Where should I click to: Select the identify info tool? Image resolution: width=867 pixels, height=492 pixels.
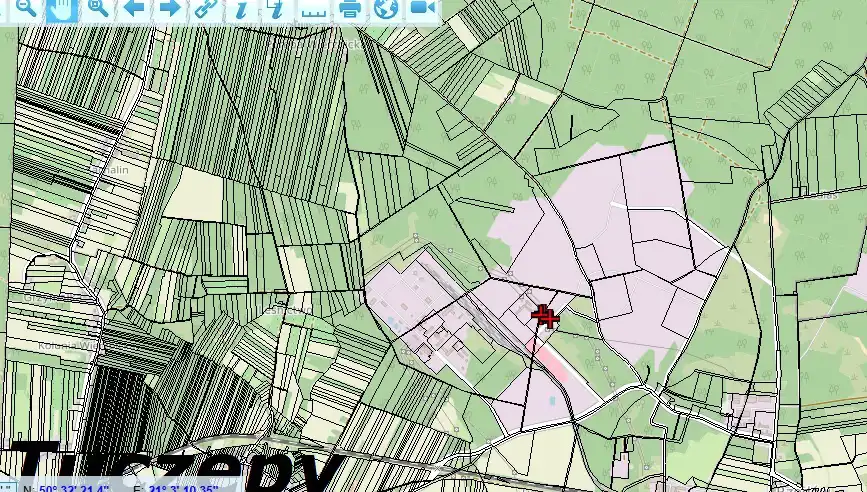(x=241, y=9)
